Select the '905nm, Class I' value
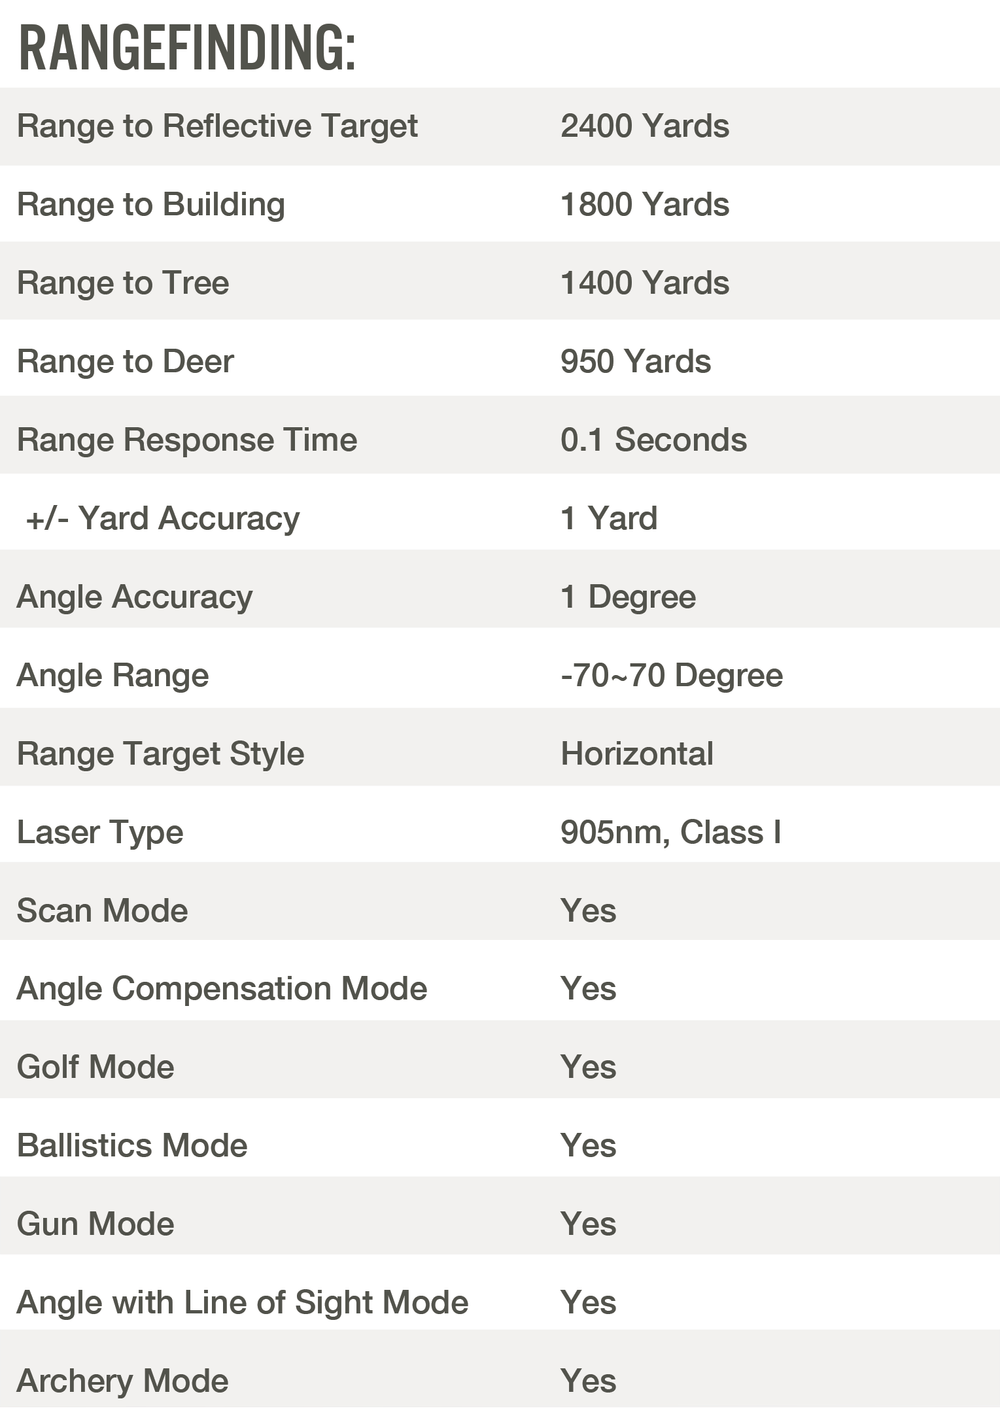 point(670,832)
